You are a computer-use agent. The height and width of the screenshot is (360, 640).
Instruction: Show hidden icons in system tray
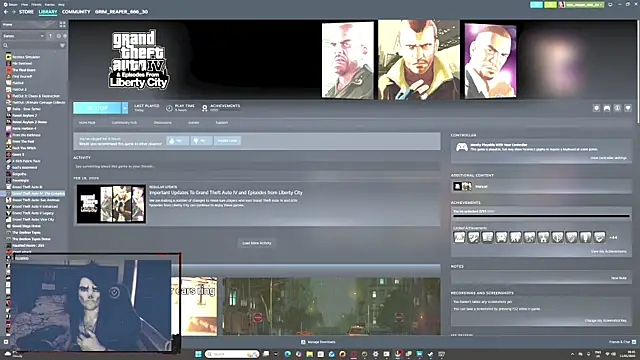tap(572, 354)
